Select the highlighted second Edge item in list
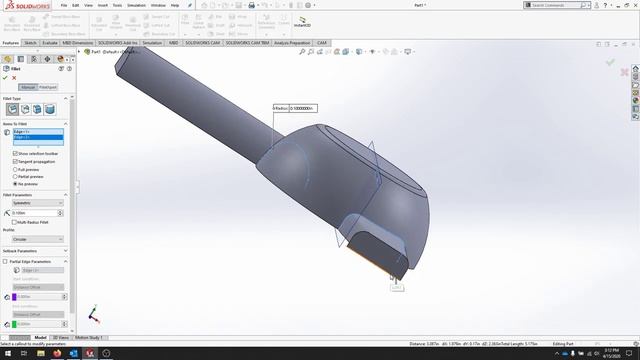The image size is (640, 360). pyautogui.click(x=38, y=137)
